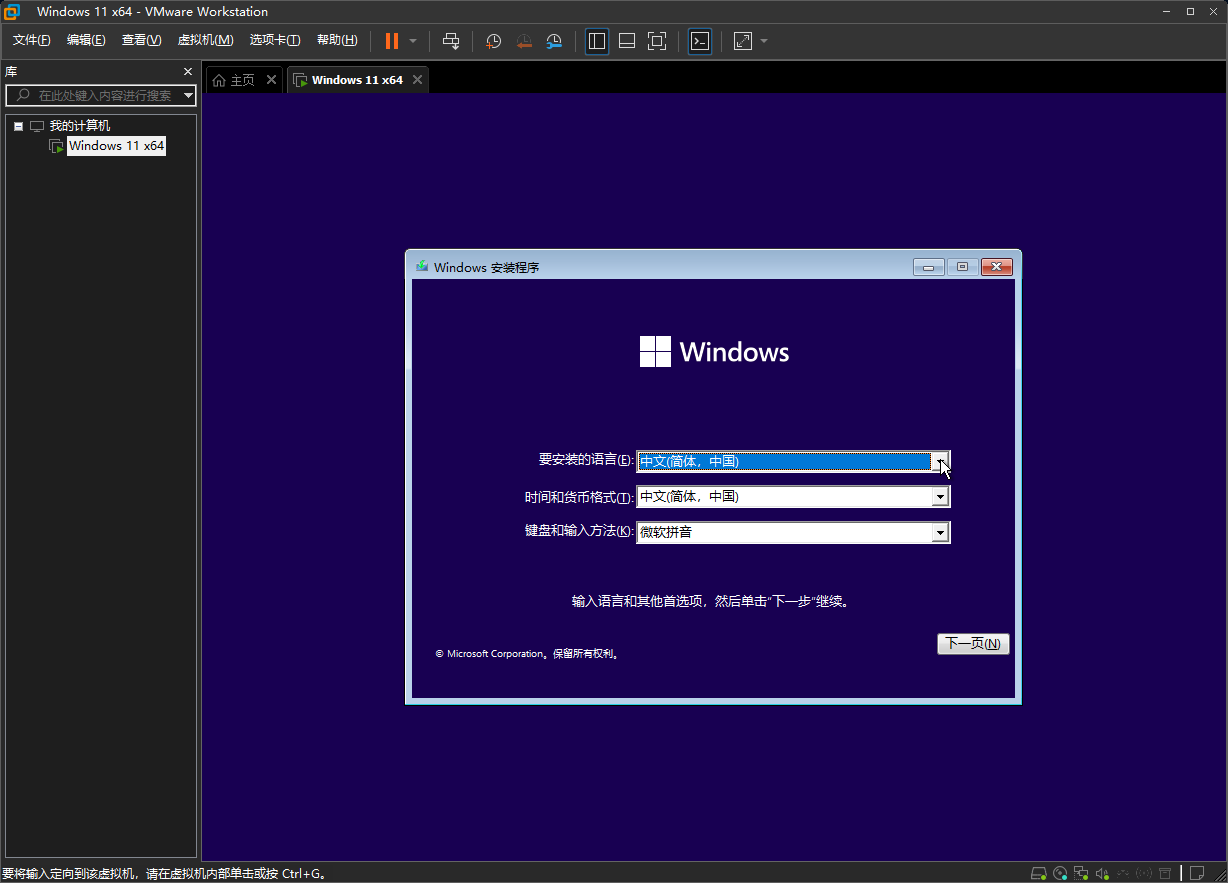The width and height of the screenshot is (1228, 883).
Task: Click the Windows setup title bar icon
Action: coord(423,267)
